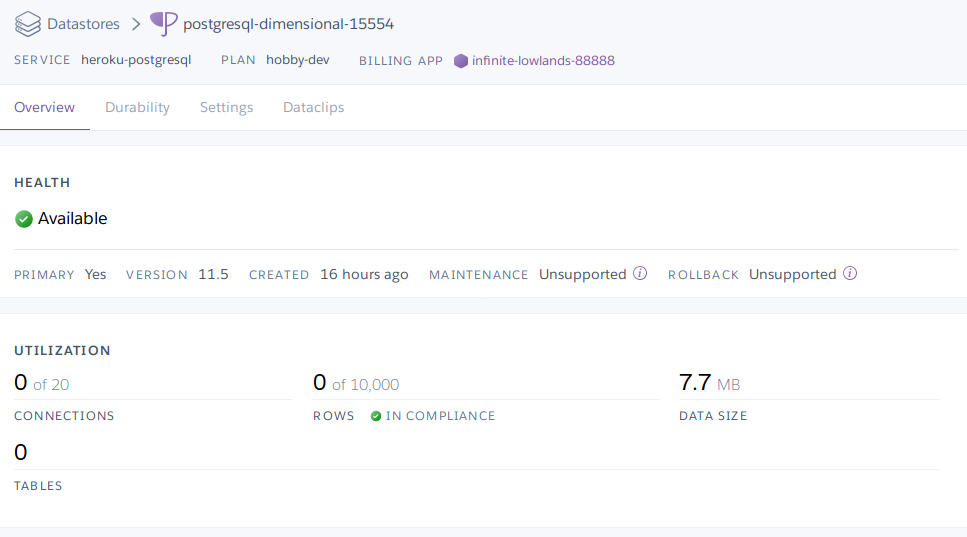Click service value heroku-postgresql

click(136, 60)
